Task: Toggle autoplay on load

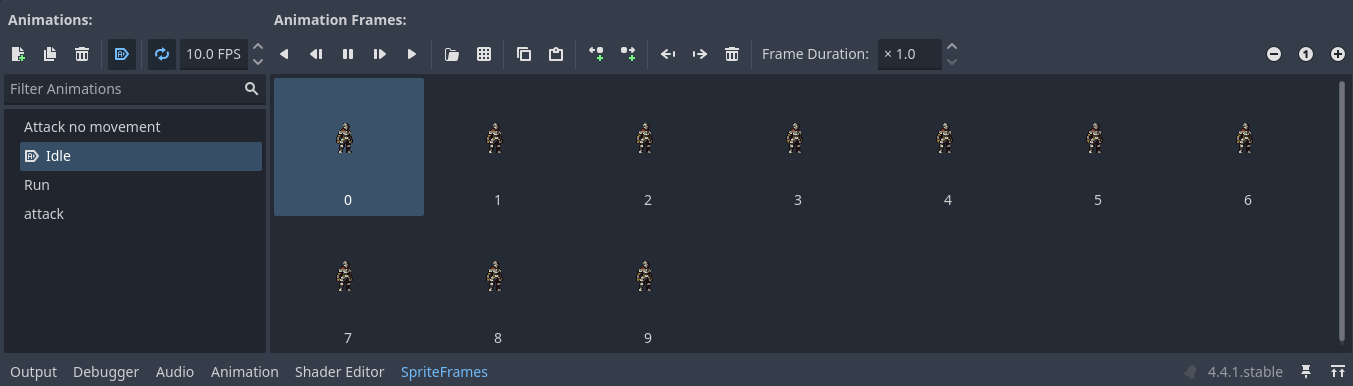Action: pos(122,54)
